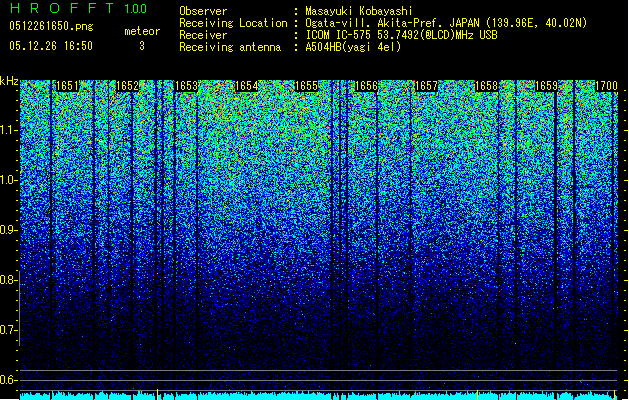Click the 0.8 kHz axis label
Screen dimensions: 629x400
tap(9, 280)
